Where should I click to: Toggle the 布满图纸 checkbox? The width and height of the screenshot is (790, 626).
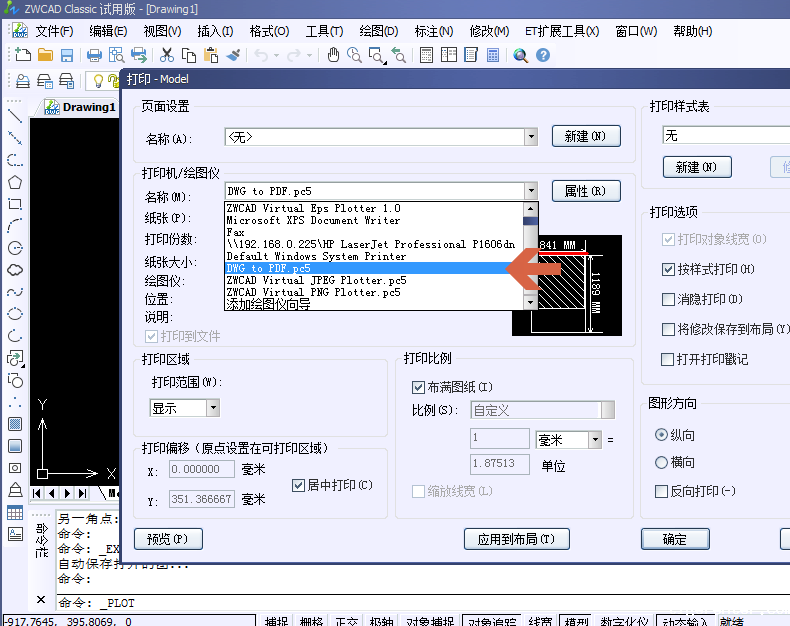pyautogui.click(x=418, y=387)
